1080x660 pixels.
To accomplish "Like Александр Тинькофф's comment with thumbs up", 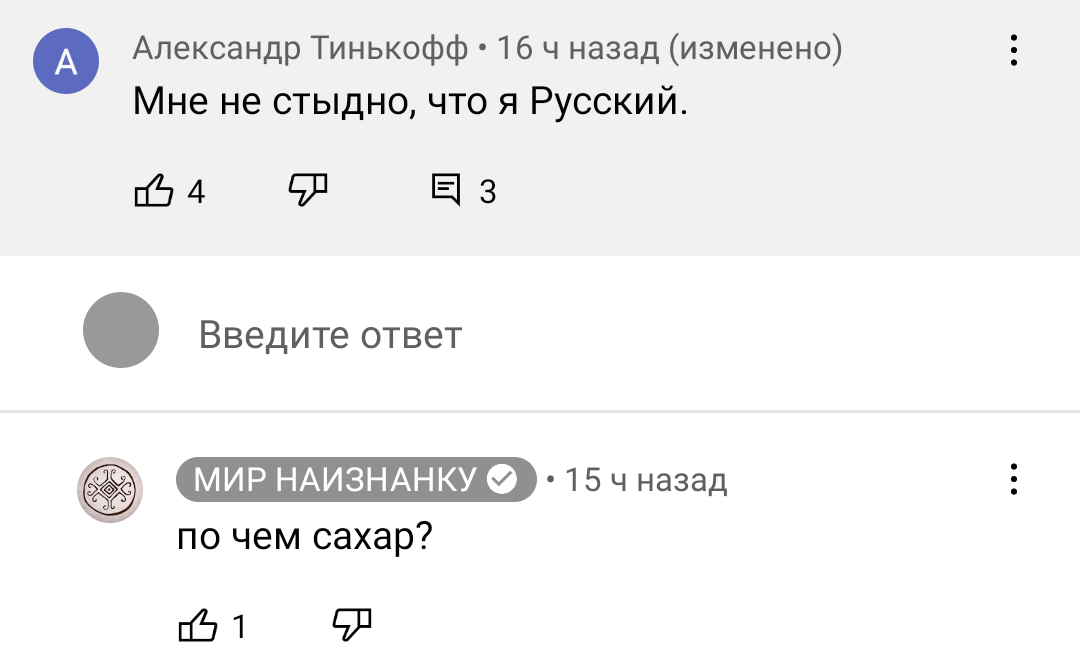I will click(152, 189).
